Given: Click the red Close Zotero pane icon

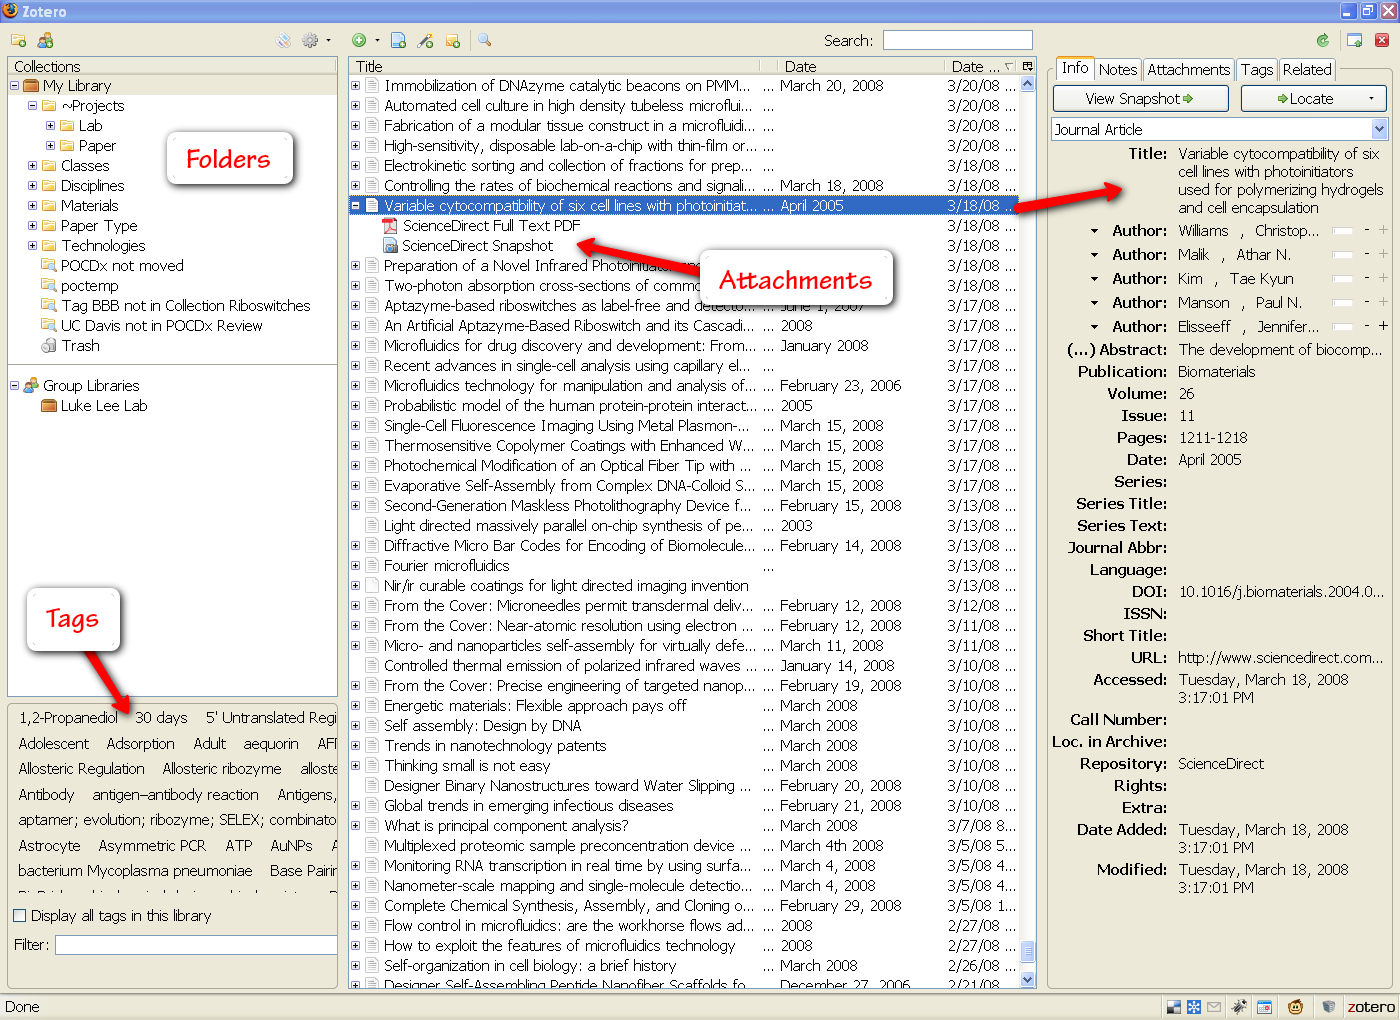Looking at the screenshot, I should coord(1382,41).
